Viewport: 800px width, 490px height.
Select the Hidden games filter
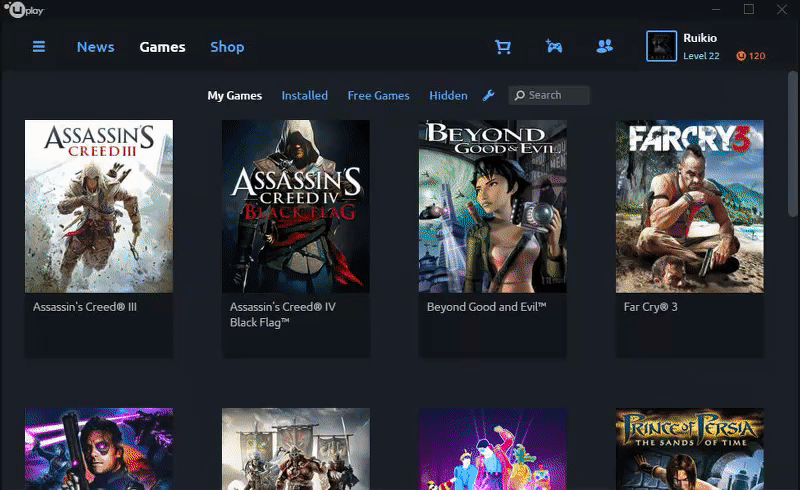[448, 95]
